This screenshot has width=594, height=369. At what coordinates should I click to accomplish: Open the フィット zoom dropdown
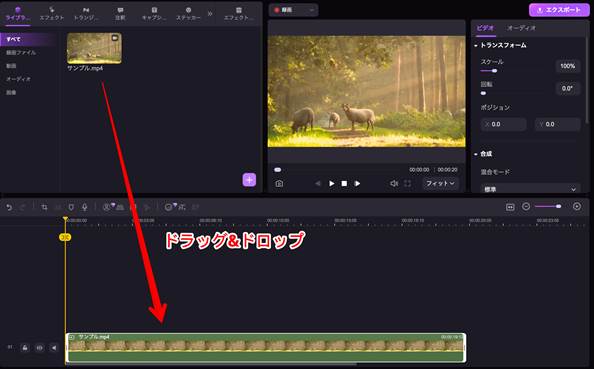point(440,183)
